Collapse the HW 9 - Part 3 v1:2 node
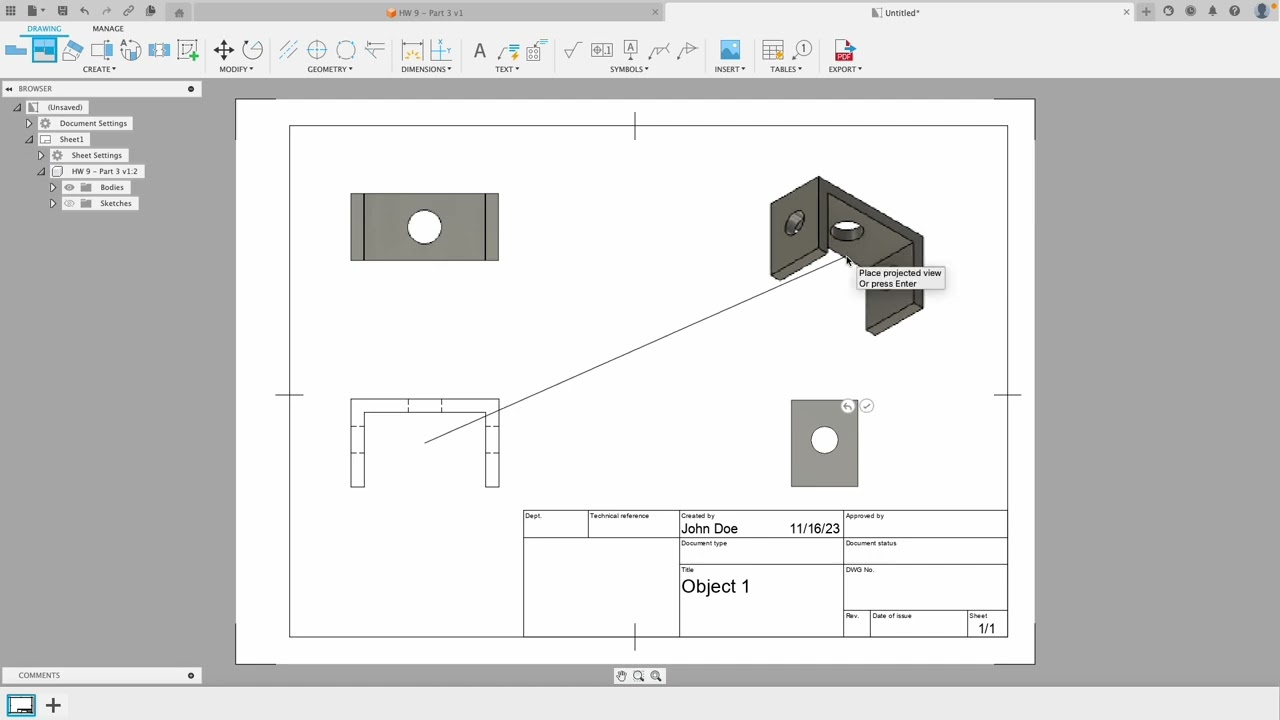 (x=41, y=171)
